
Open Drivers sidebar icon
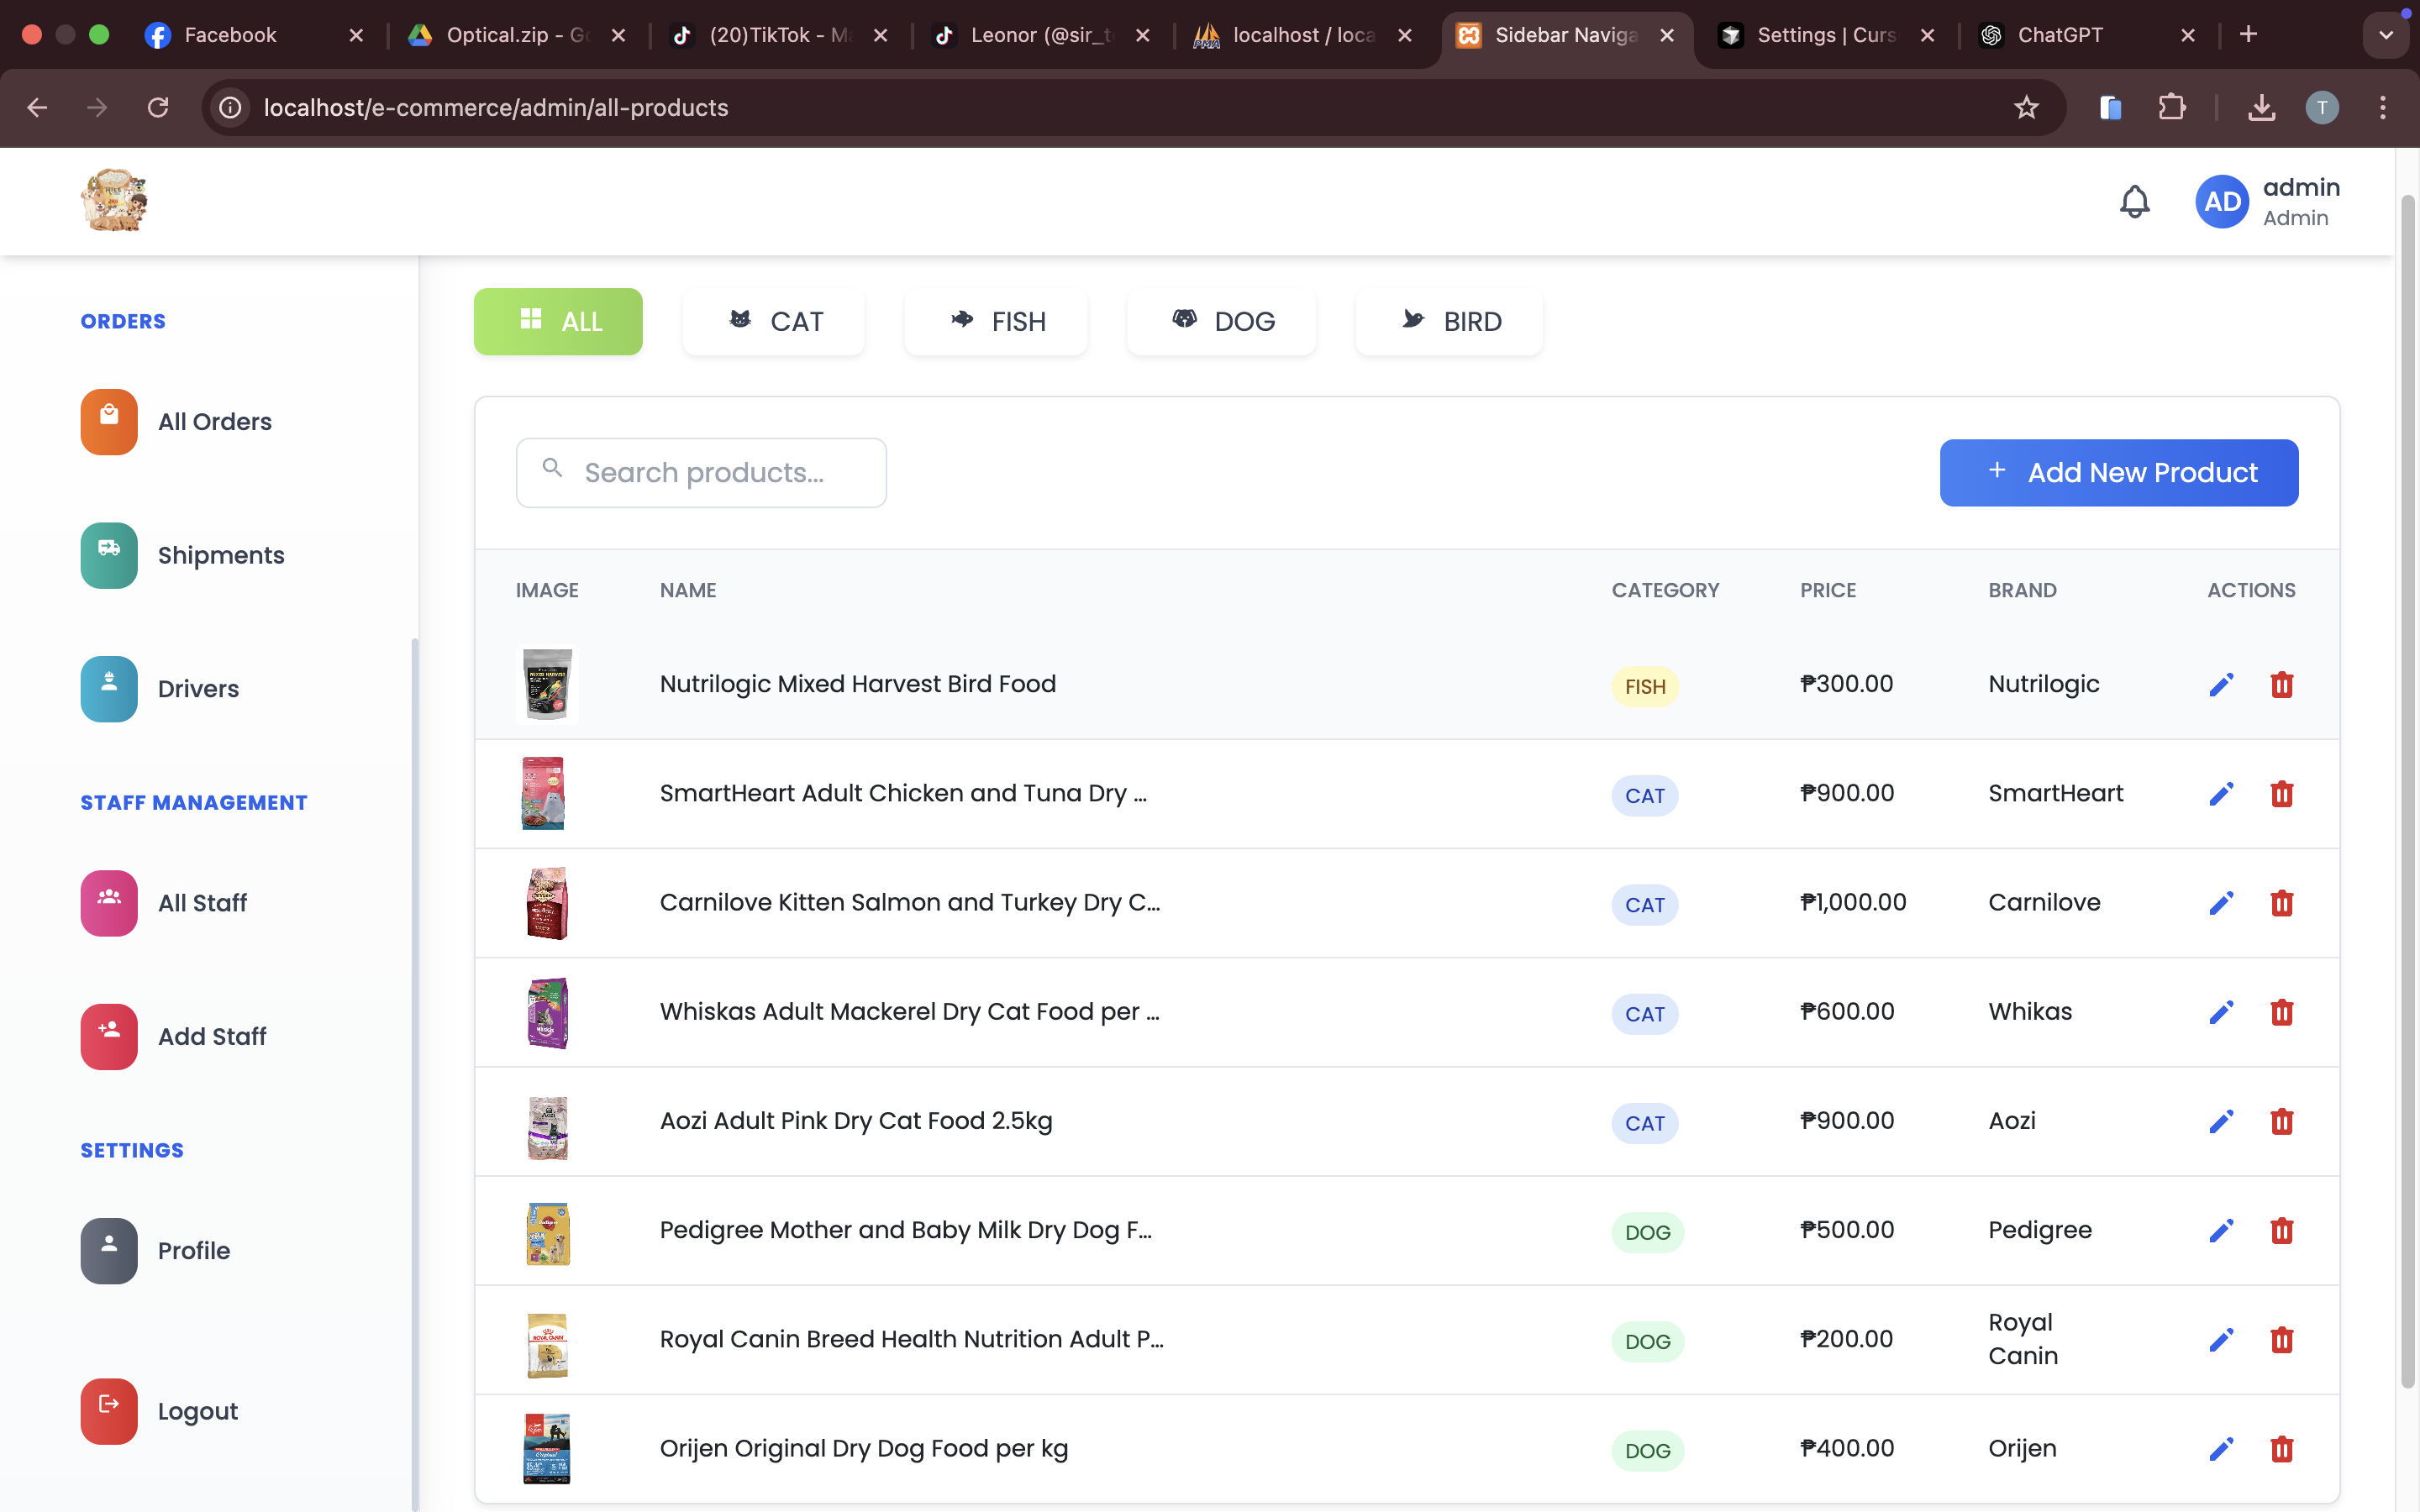(x=109, y=689)
